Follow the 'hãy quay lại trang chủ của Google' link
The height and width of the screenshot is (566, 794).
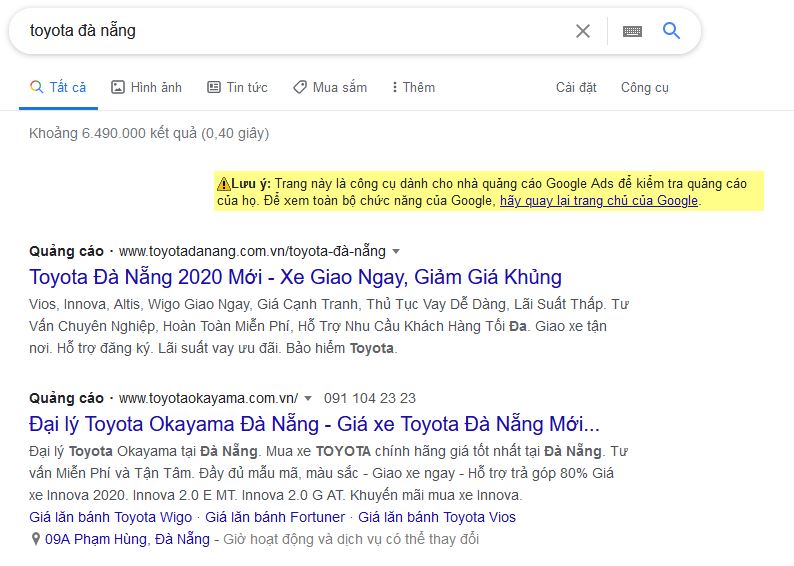pos(599,201)
